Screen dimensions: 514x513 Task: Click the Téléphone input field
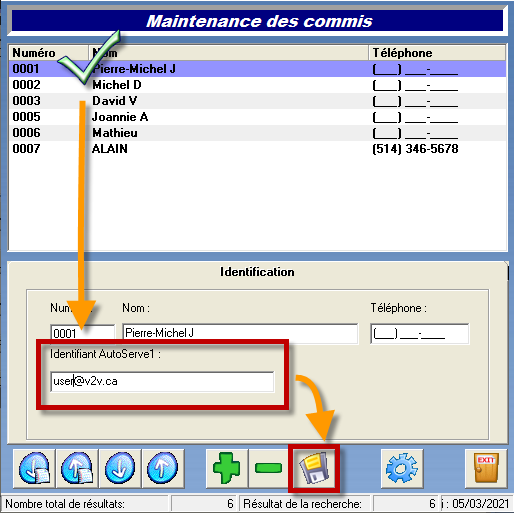pyautogui.click(x=419, y=333)
